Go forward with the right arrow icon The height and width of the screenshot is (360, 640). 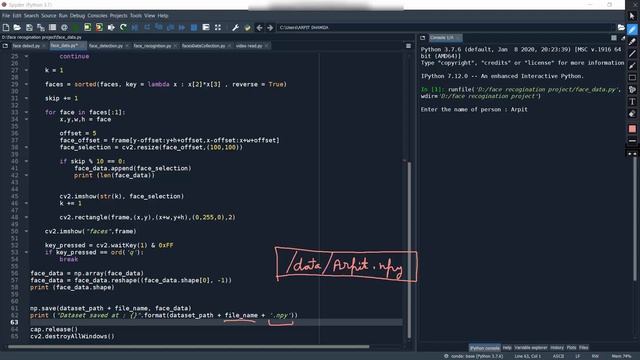click(x=270, y=27)
